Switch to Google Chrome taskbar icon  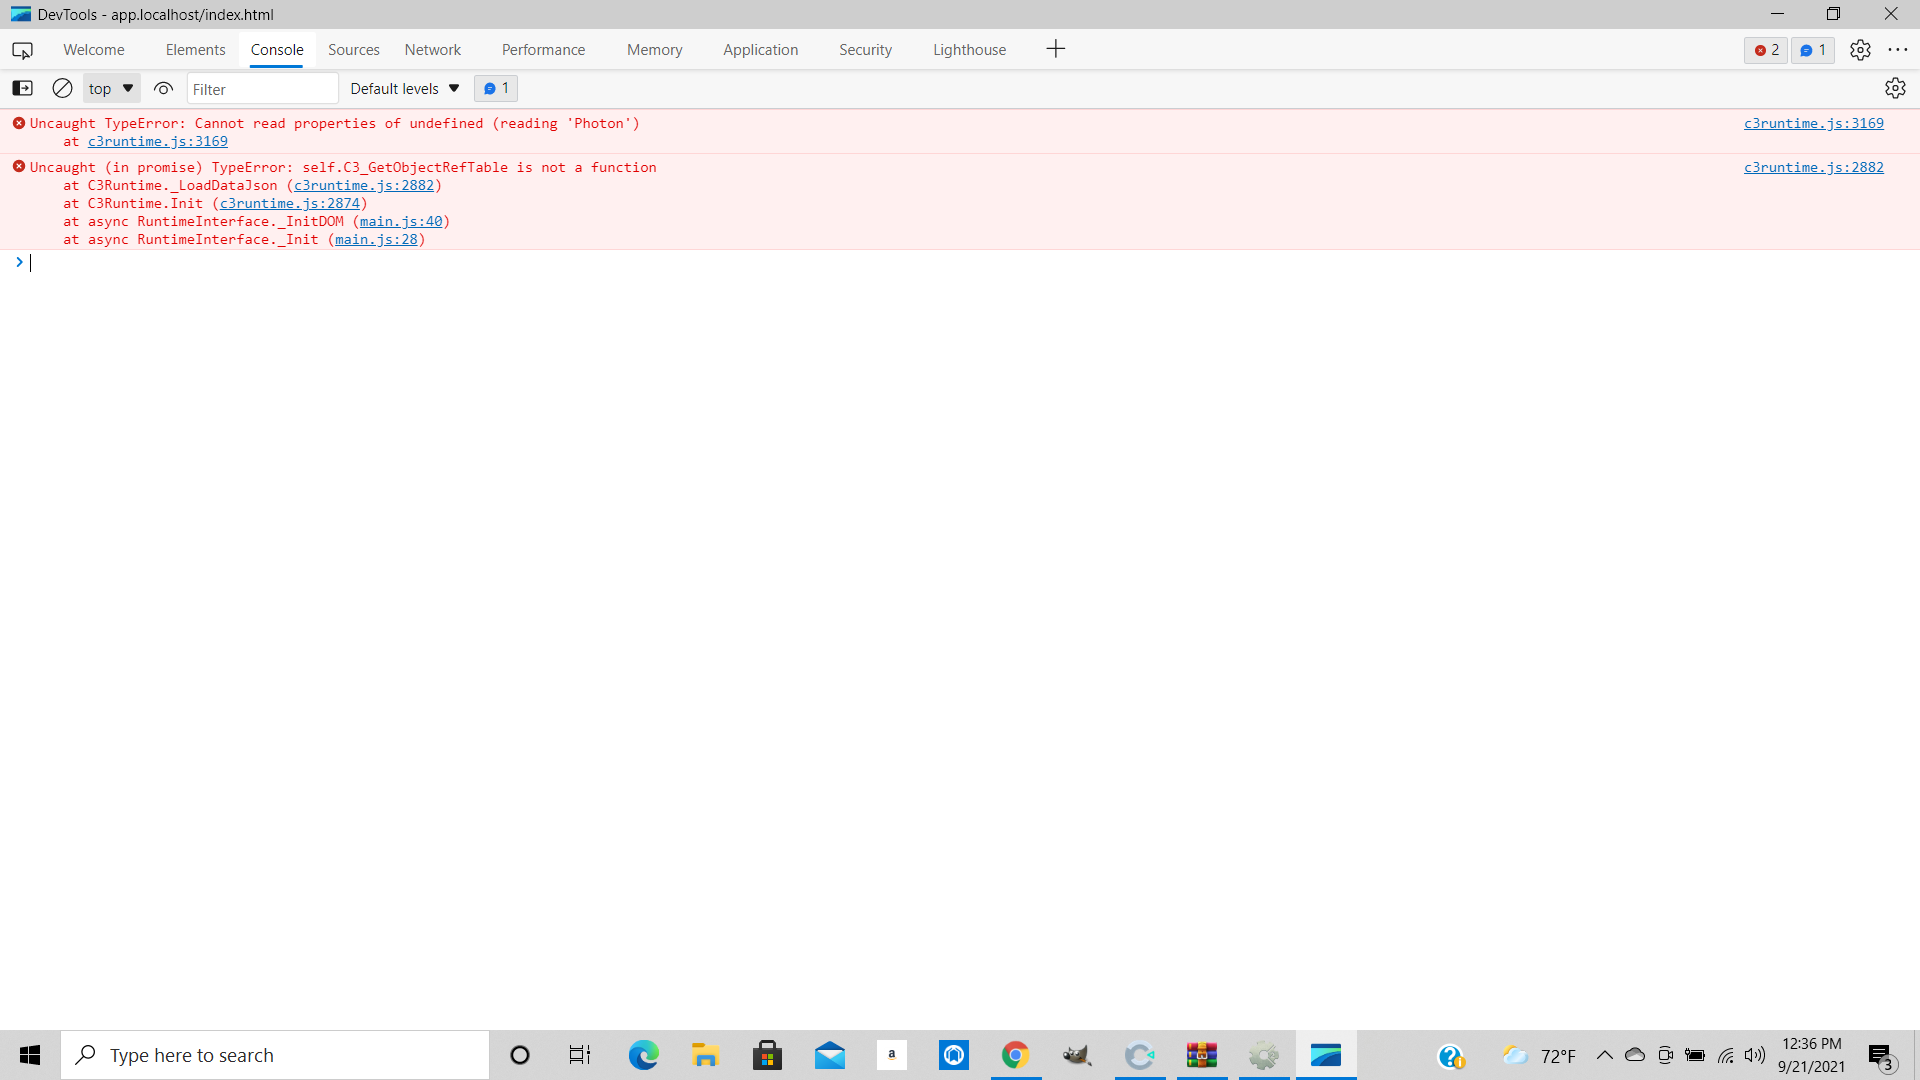(1015, 1055)
